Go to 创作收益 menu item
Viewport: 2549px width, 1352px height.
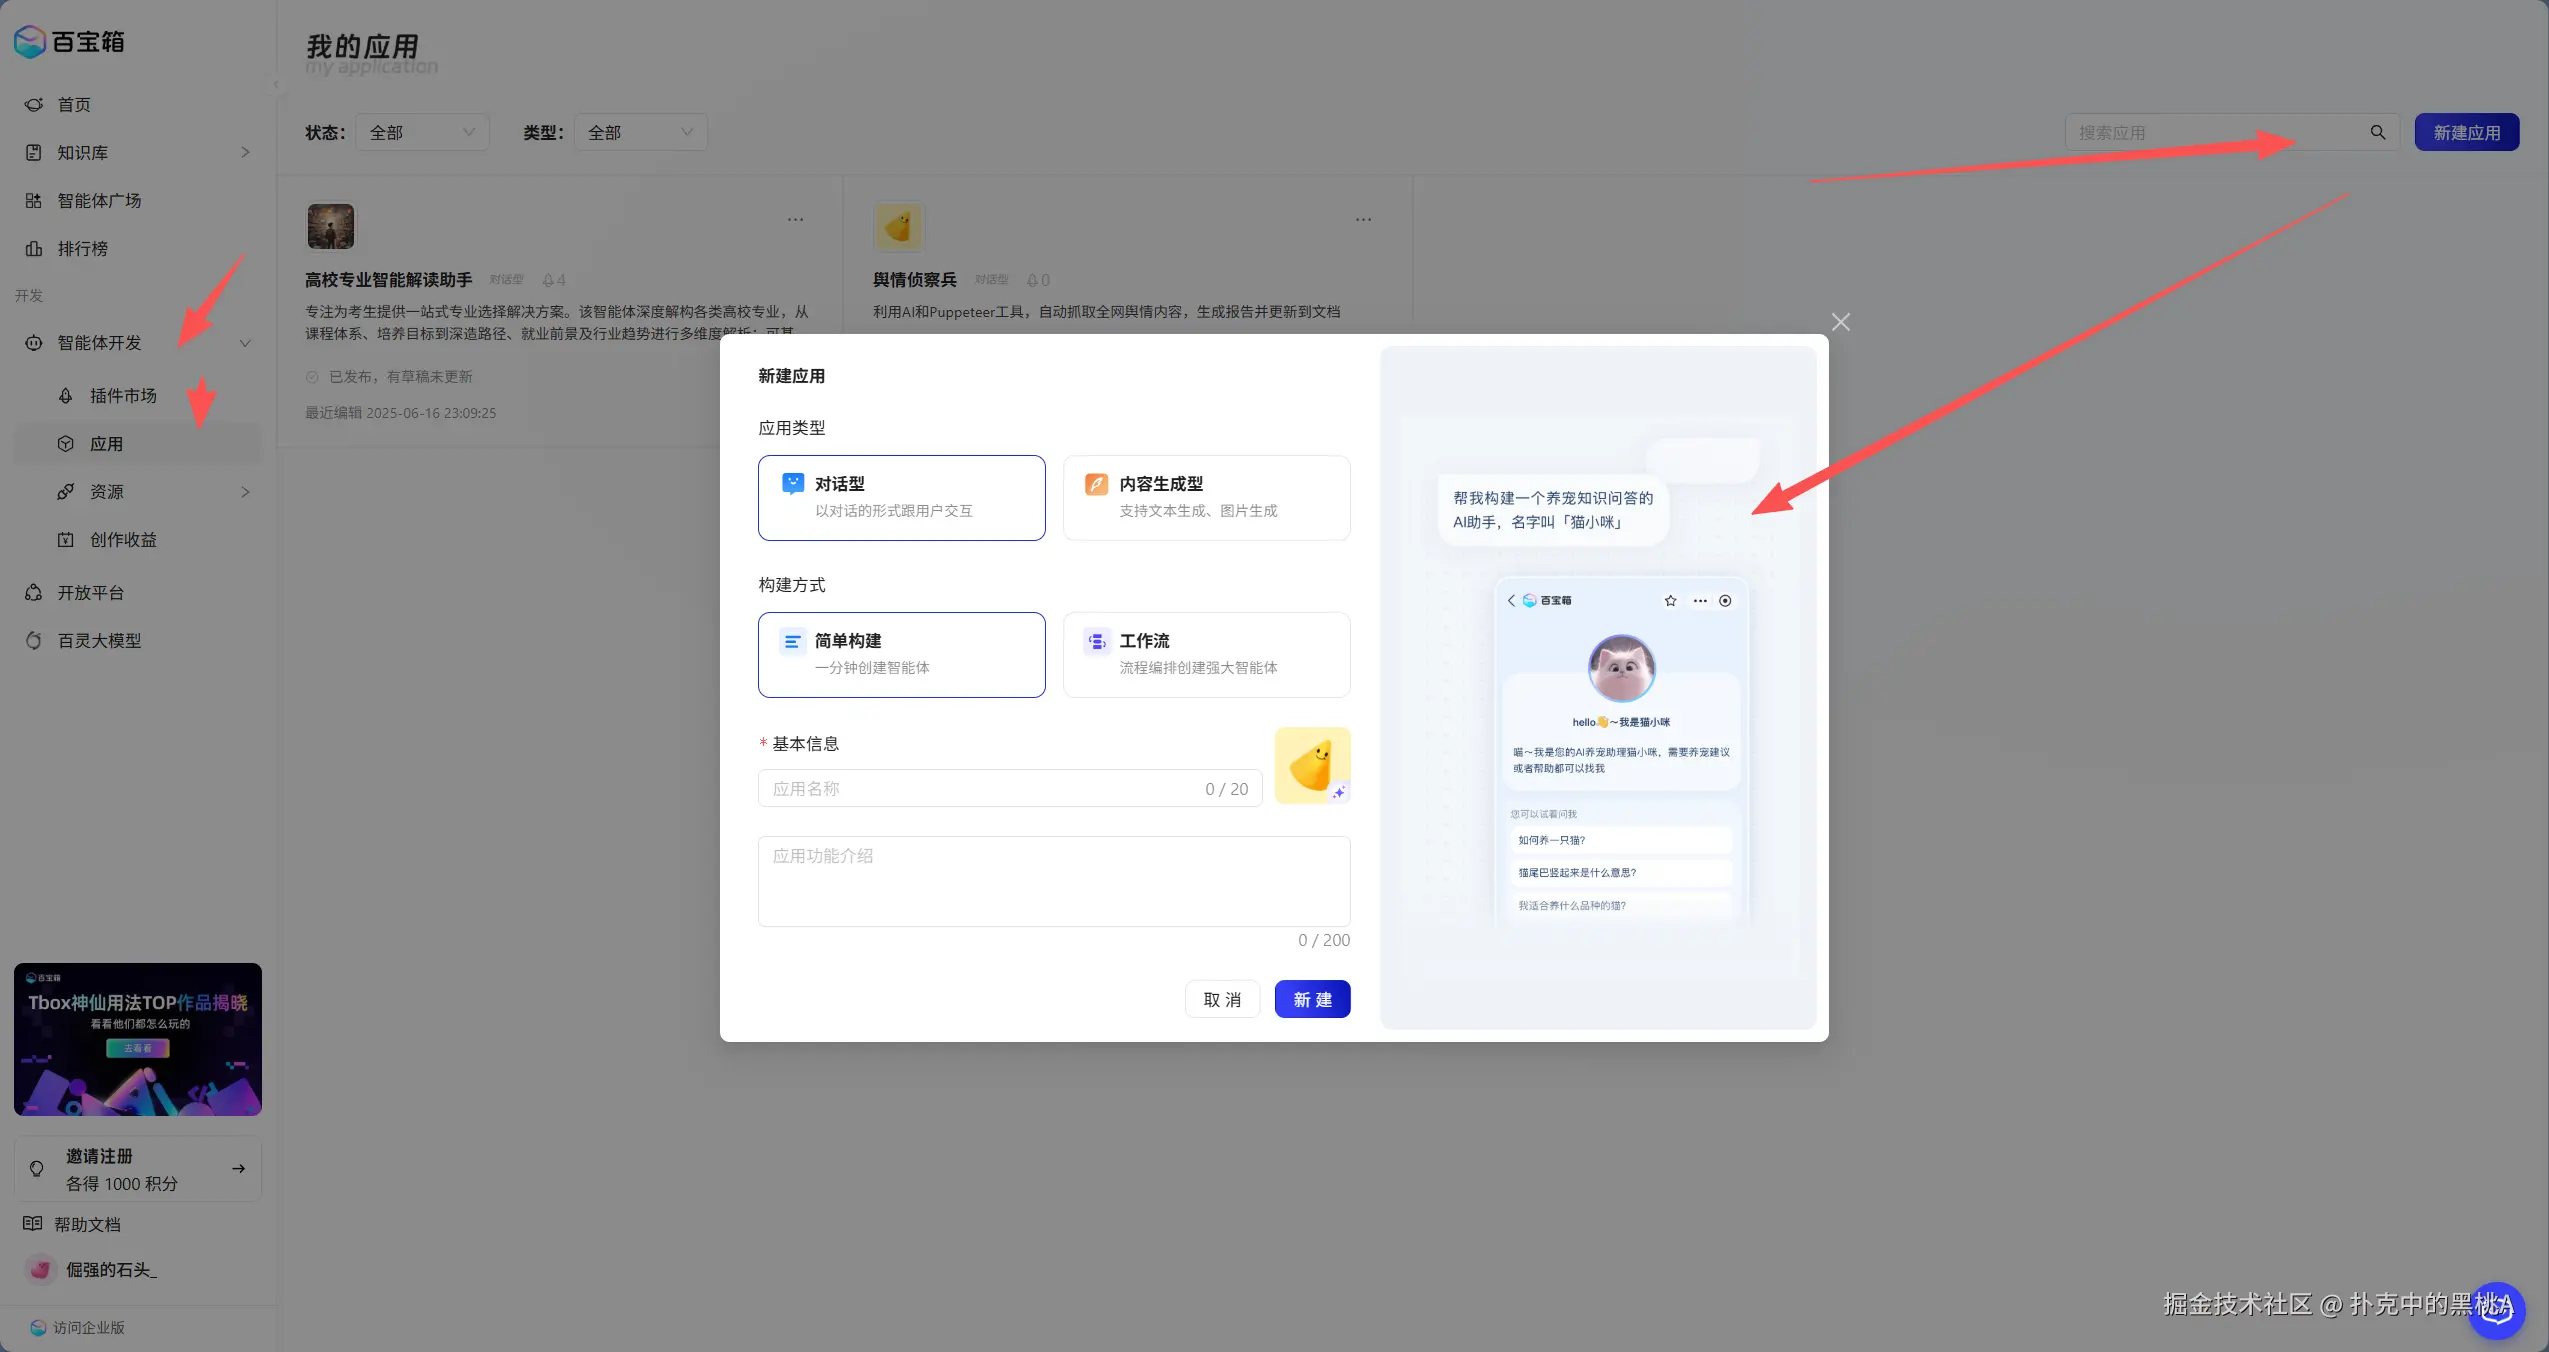122,540
